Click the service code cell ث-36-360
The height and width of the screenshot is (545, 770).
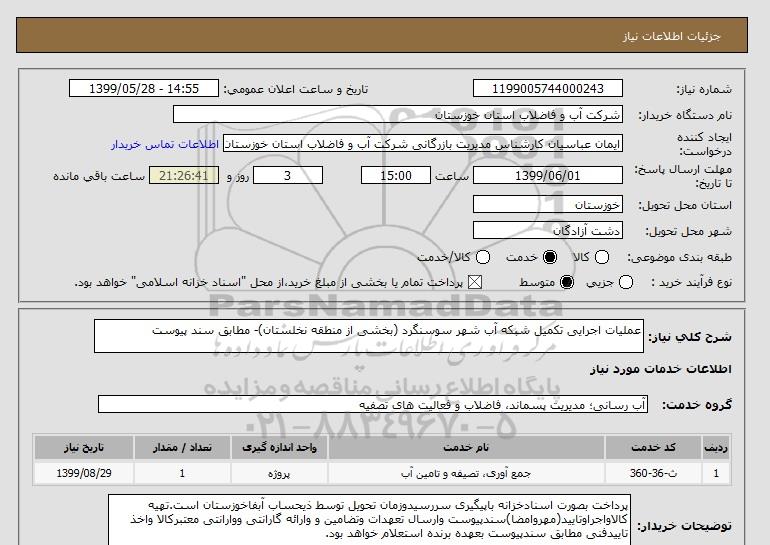[x=653, y=473]
